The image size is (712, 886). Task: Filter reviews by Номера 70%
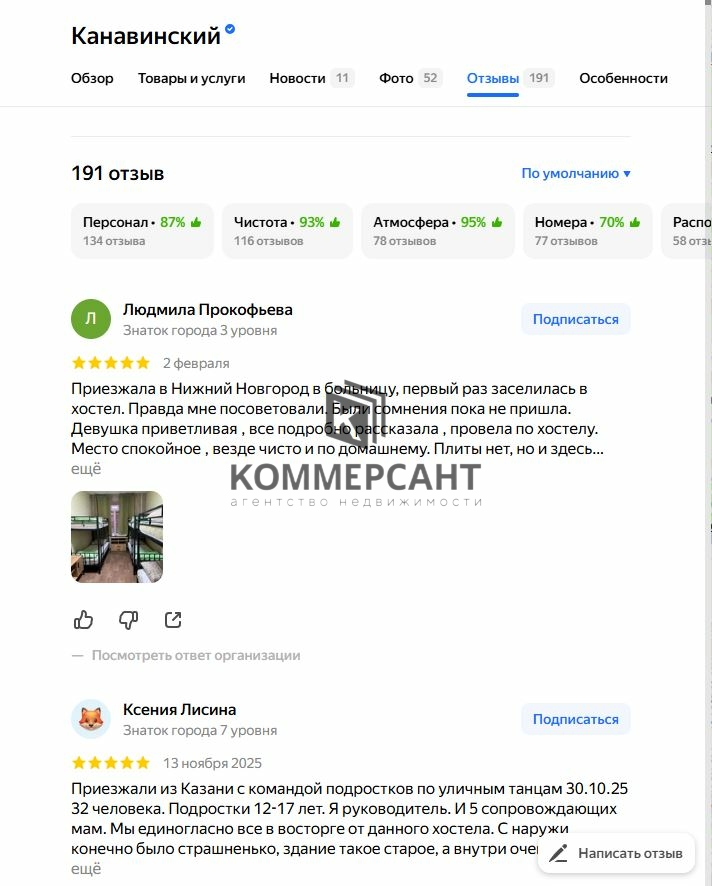(x=588, y=231)
